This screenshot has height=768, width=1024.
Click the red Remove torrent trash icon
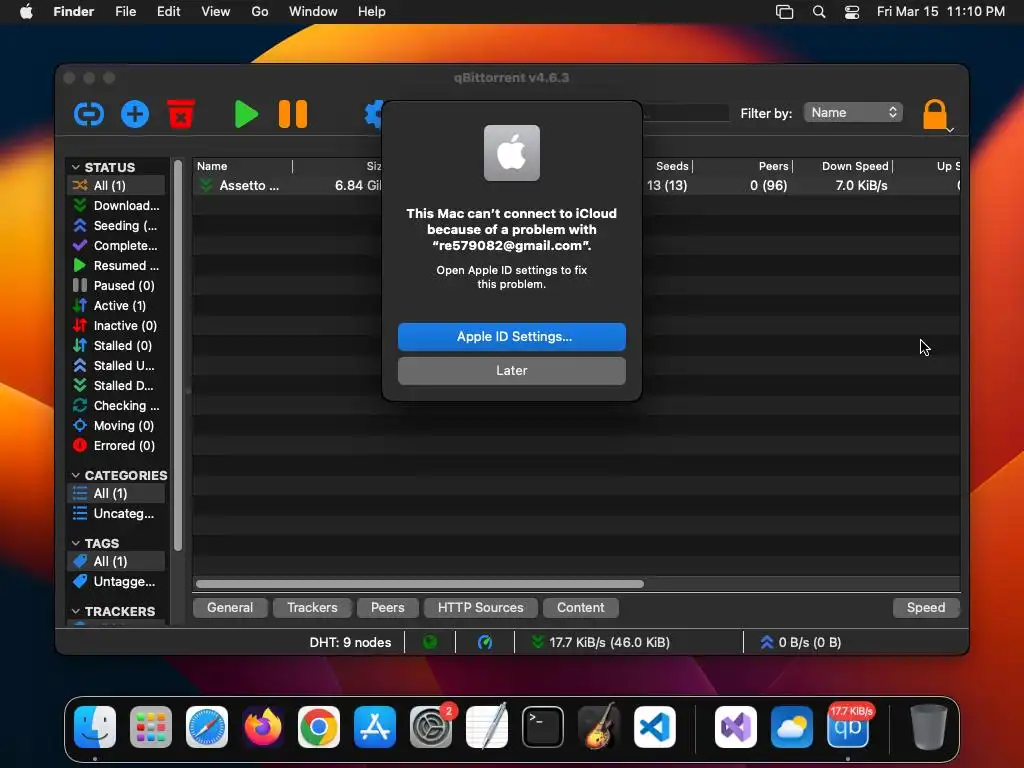tap(181, 114)
